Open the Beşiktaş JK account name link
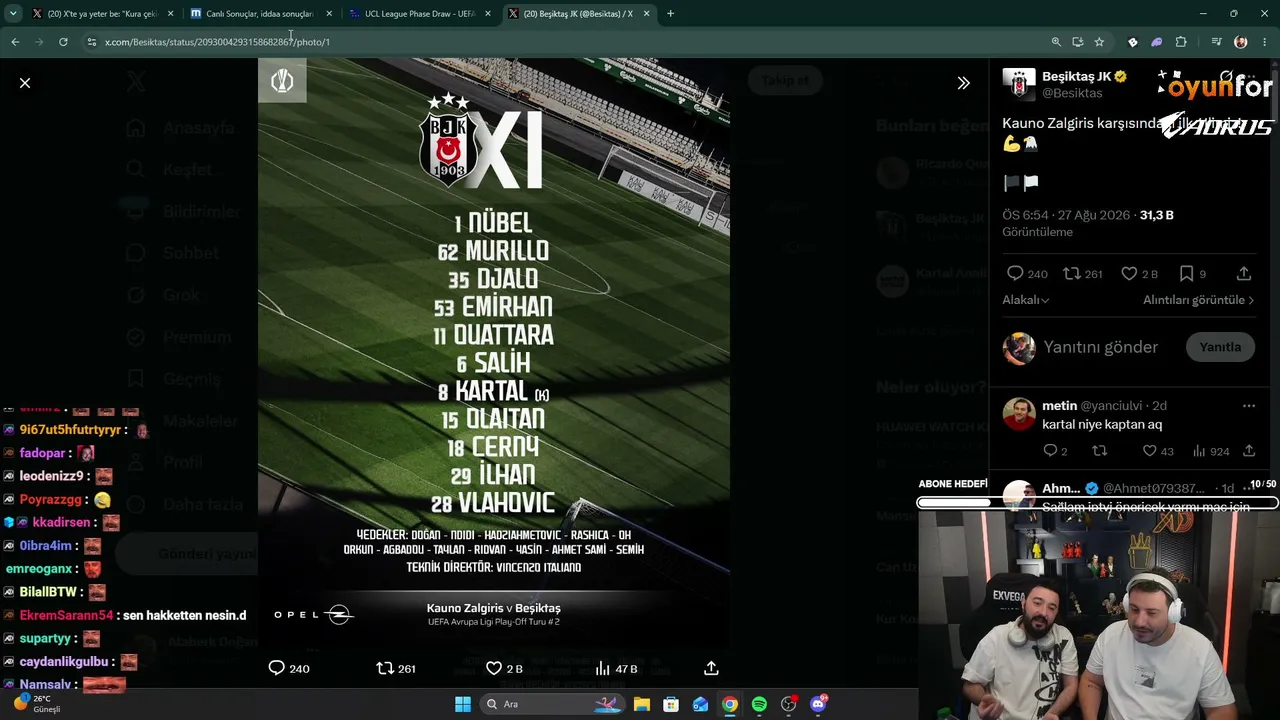1280x720 pixels. point(1077,77)
